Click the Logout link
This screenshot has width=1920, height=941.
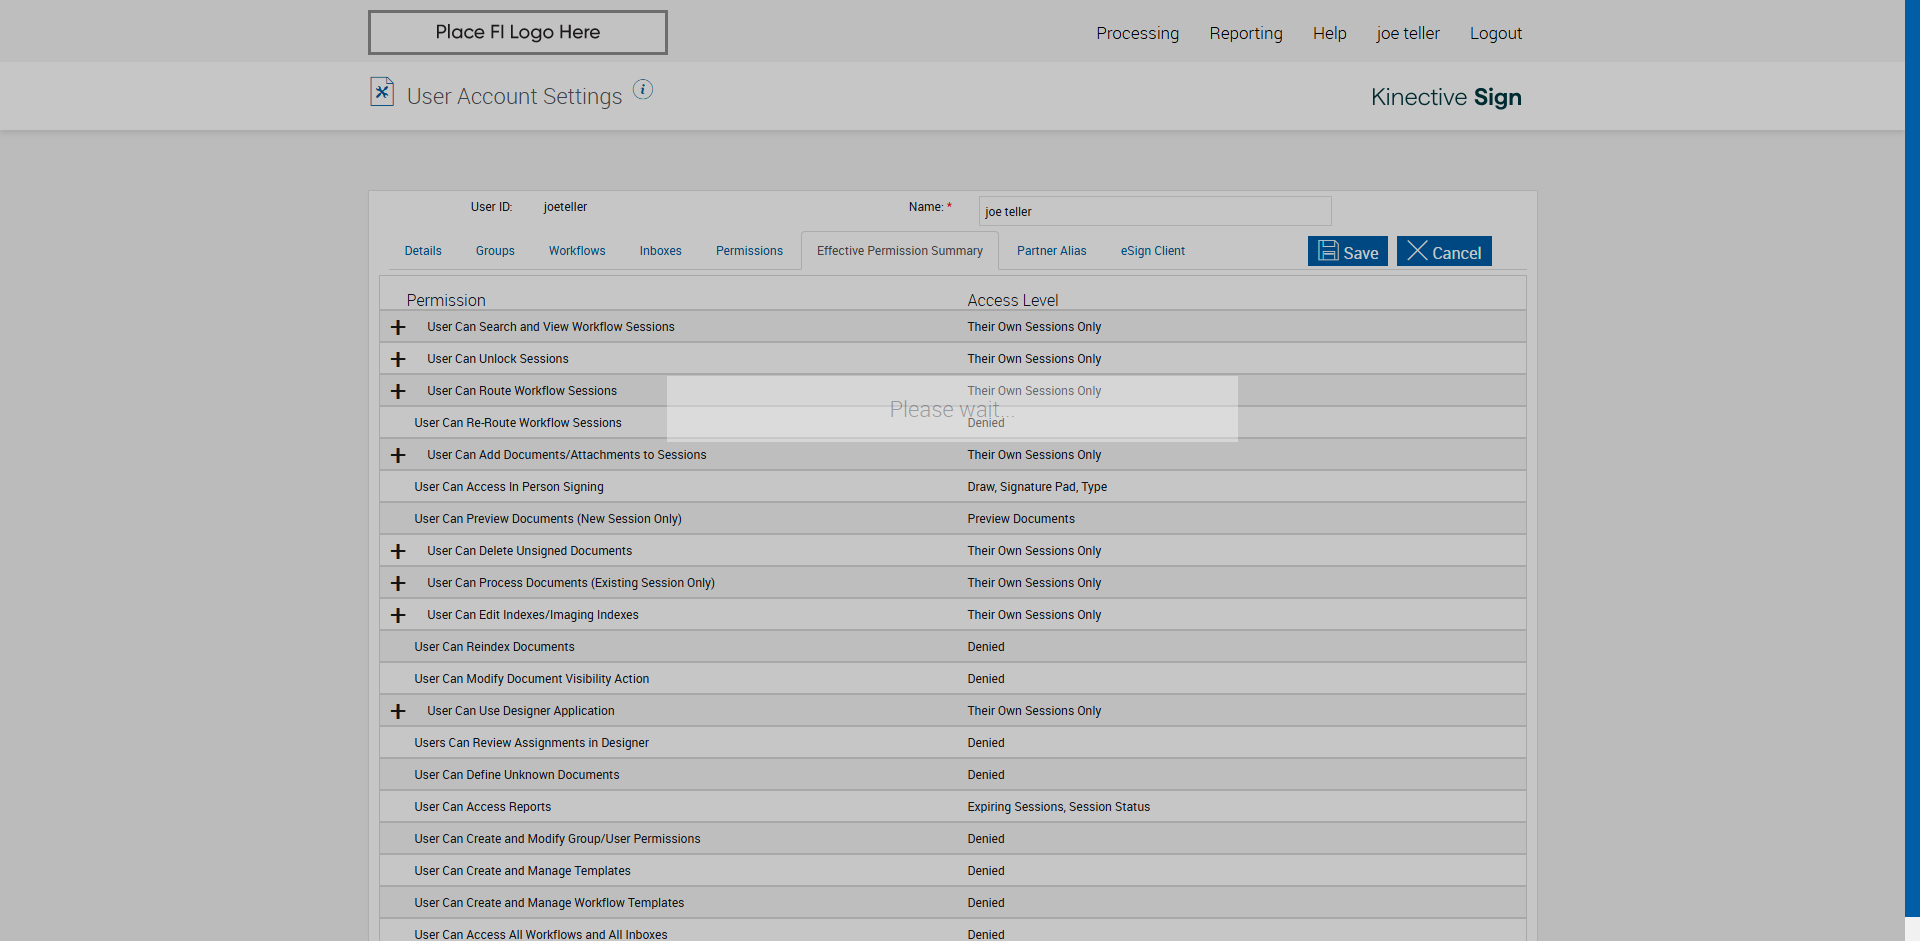pos(1495,33)
